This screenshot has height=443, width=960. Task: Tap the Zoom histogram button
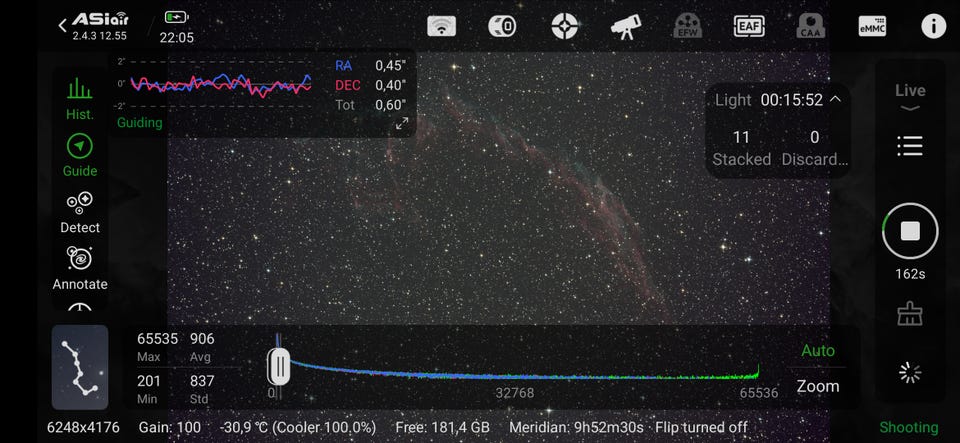[x=817, y=386]
